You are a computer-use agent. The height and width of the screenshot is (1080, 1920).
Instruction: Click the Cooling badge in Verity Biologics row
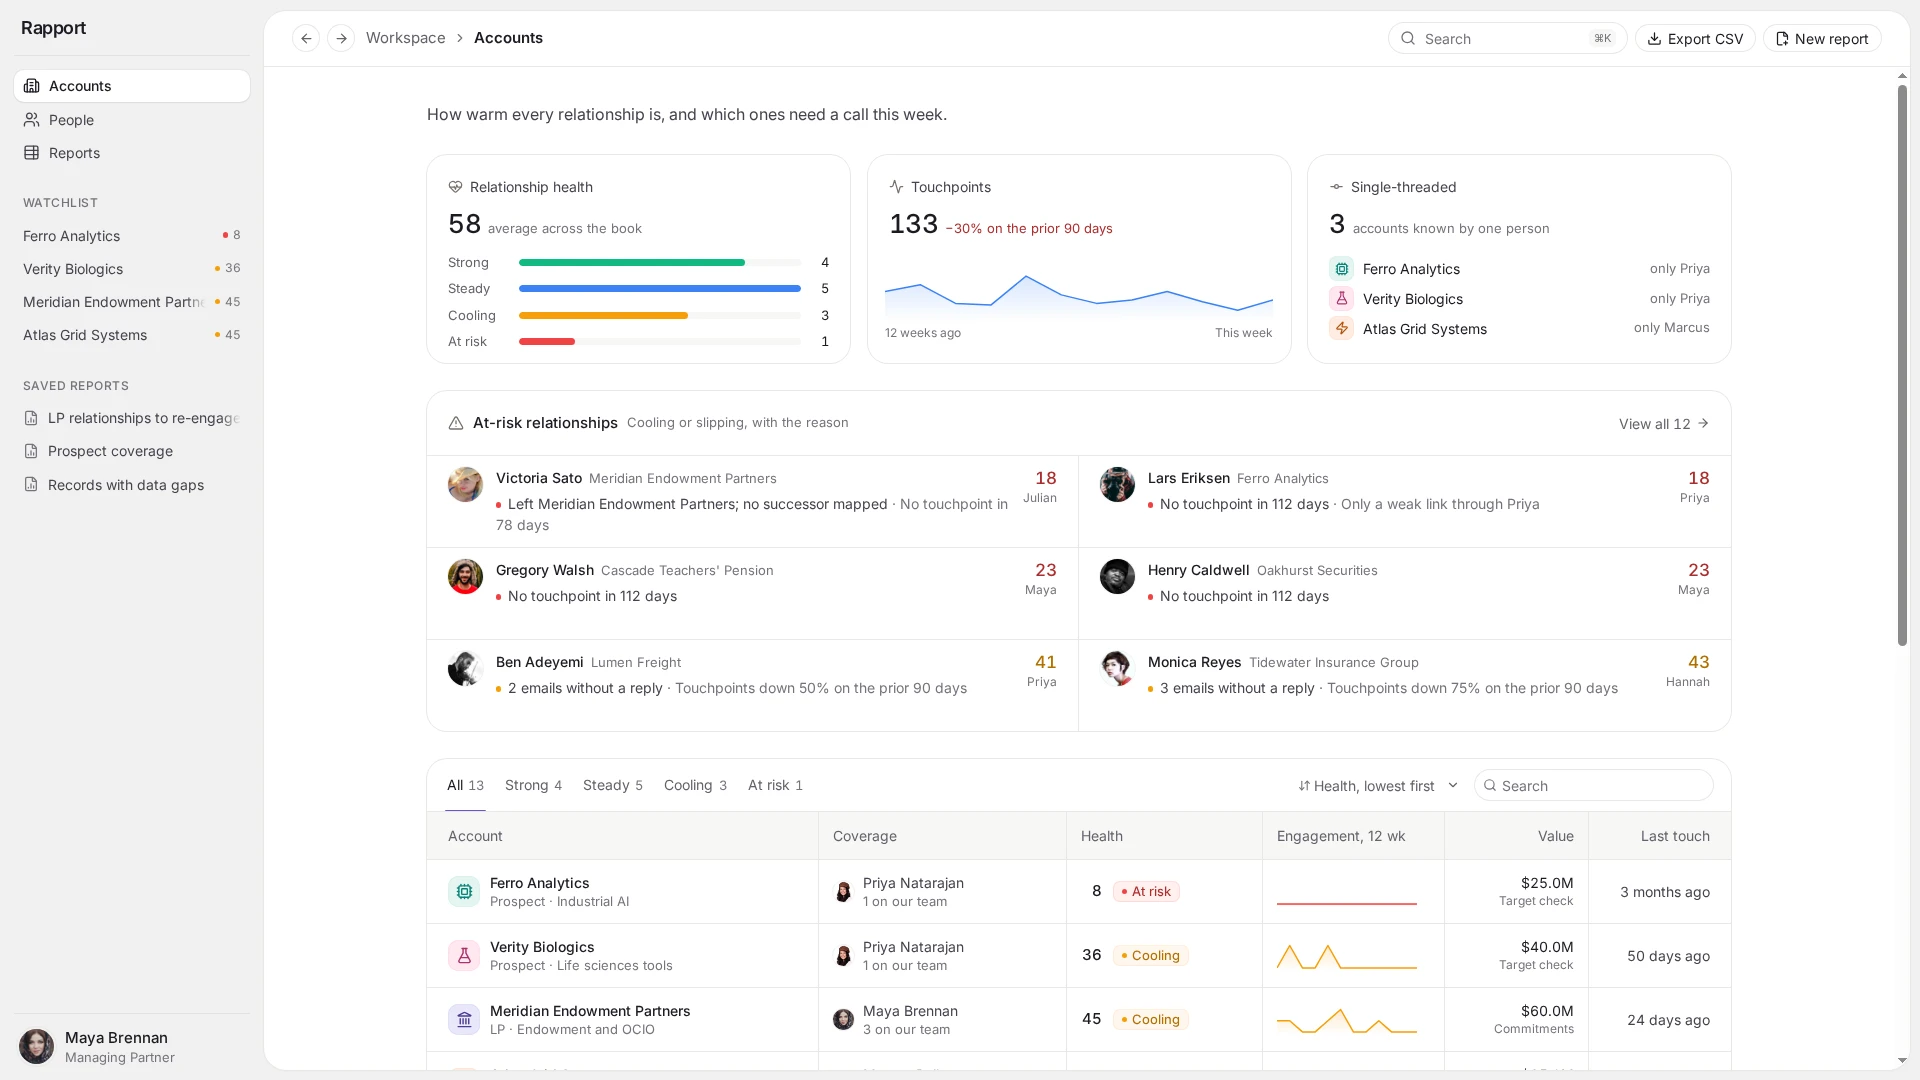[1150, 956]
